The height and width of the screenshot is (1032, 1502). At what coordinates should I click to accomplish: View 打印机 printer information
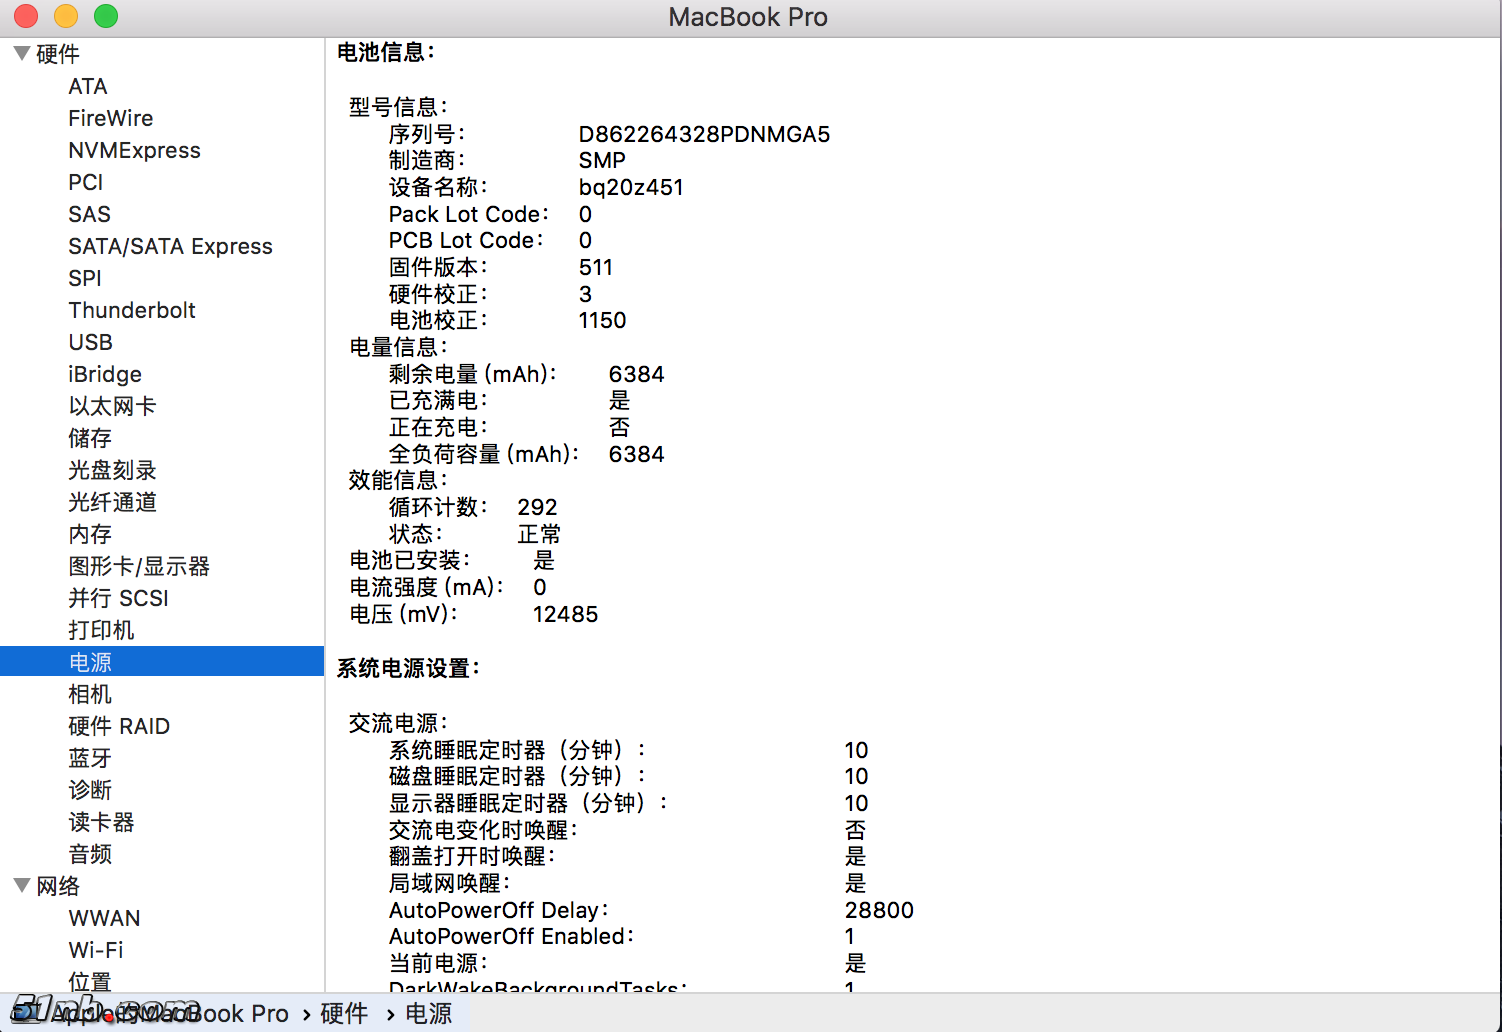pos(100,629)
